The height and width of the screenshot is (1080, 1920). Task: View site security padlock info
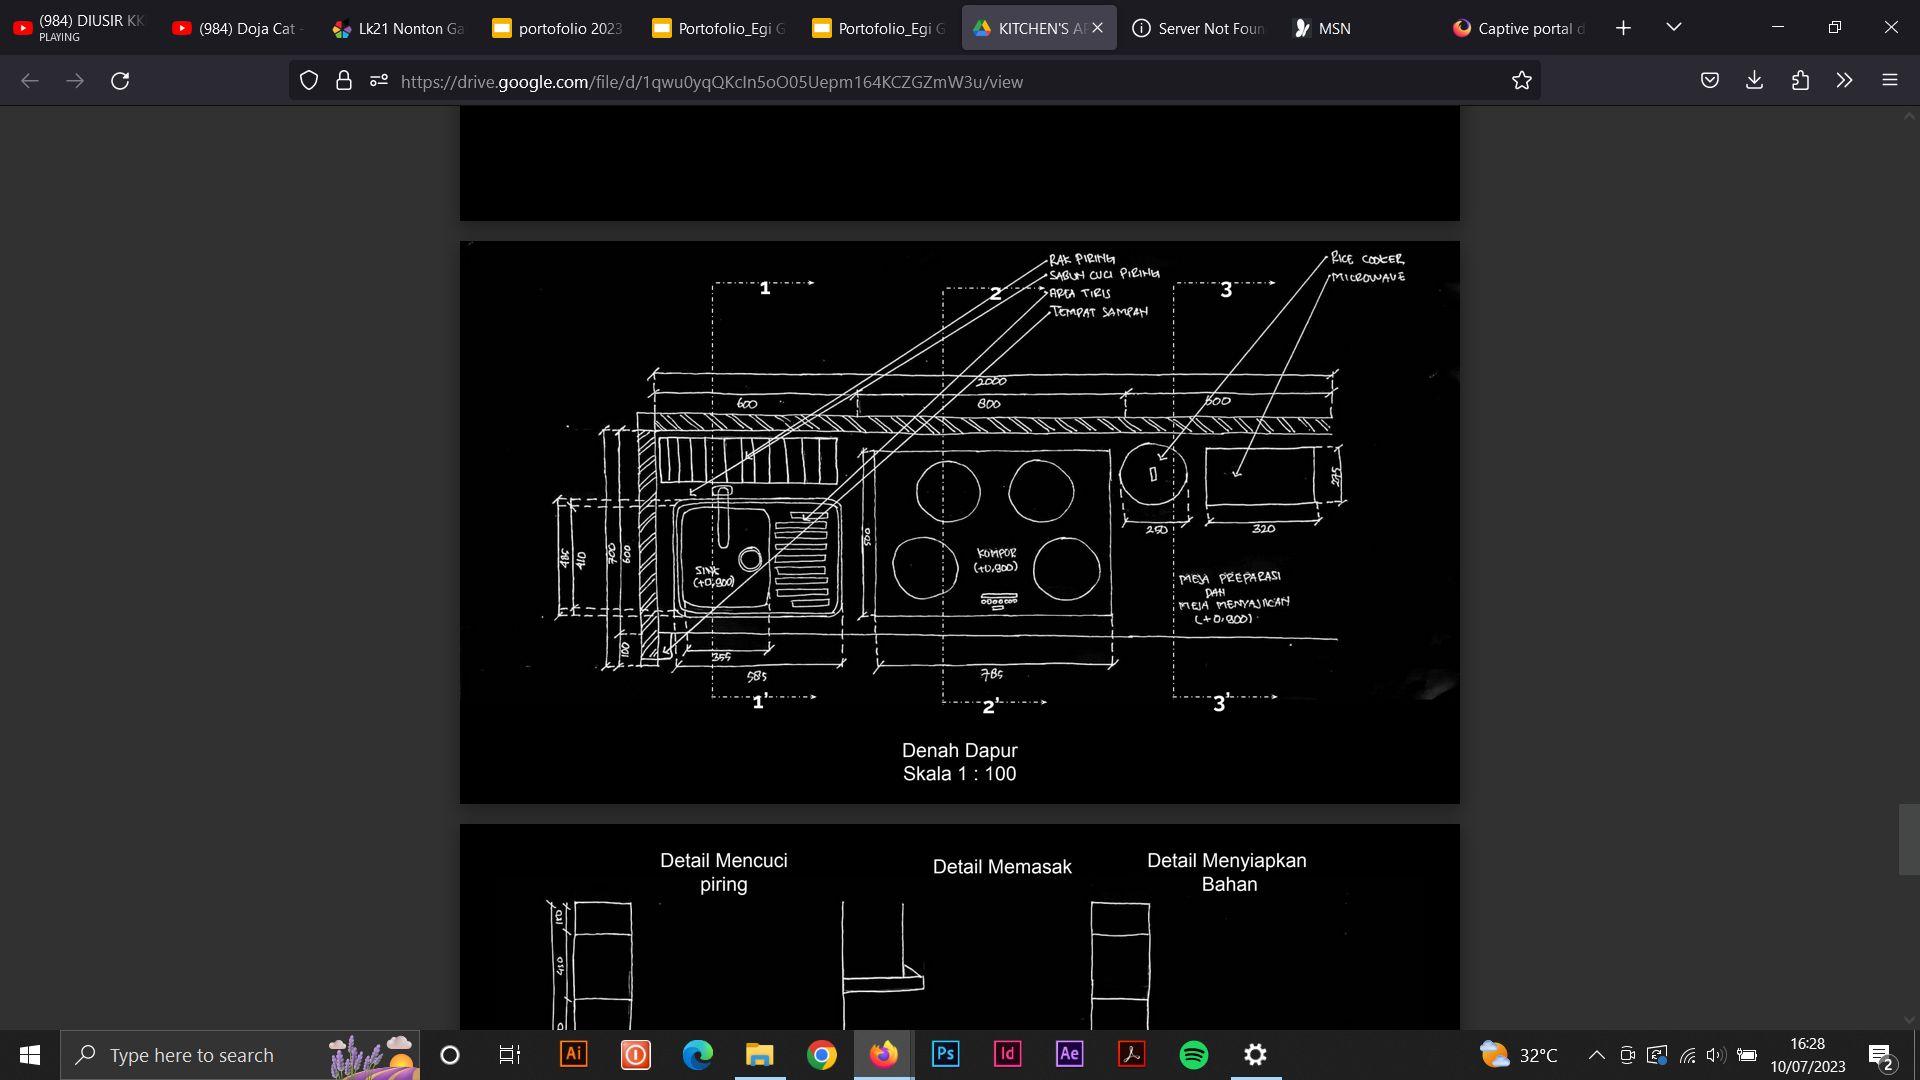(344, 81)
